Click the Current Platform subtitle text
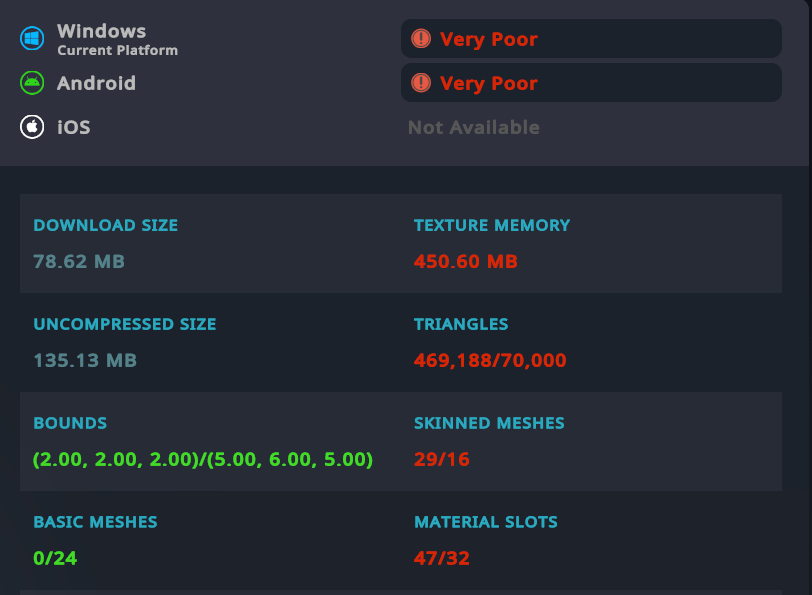The height and width of the screenshot is (595, 812). 117,50
